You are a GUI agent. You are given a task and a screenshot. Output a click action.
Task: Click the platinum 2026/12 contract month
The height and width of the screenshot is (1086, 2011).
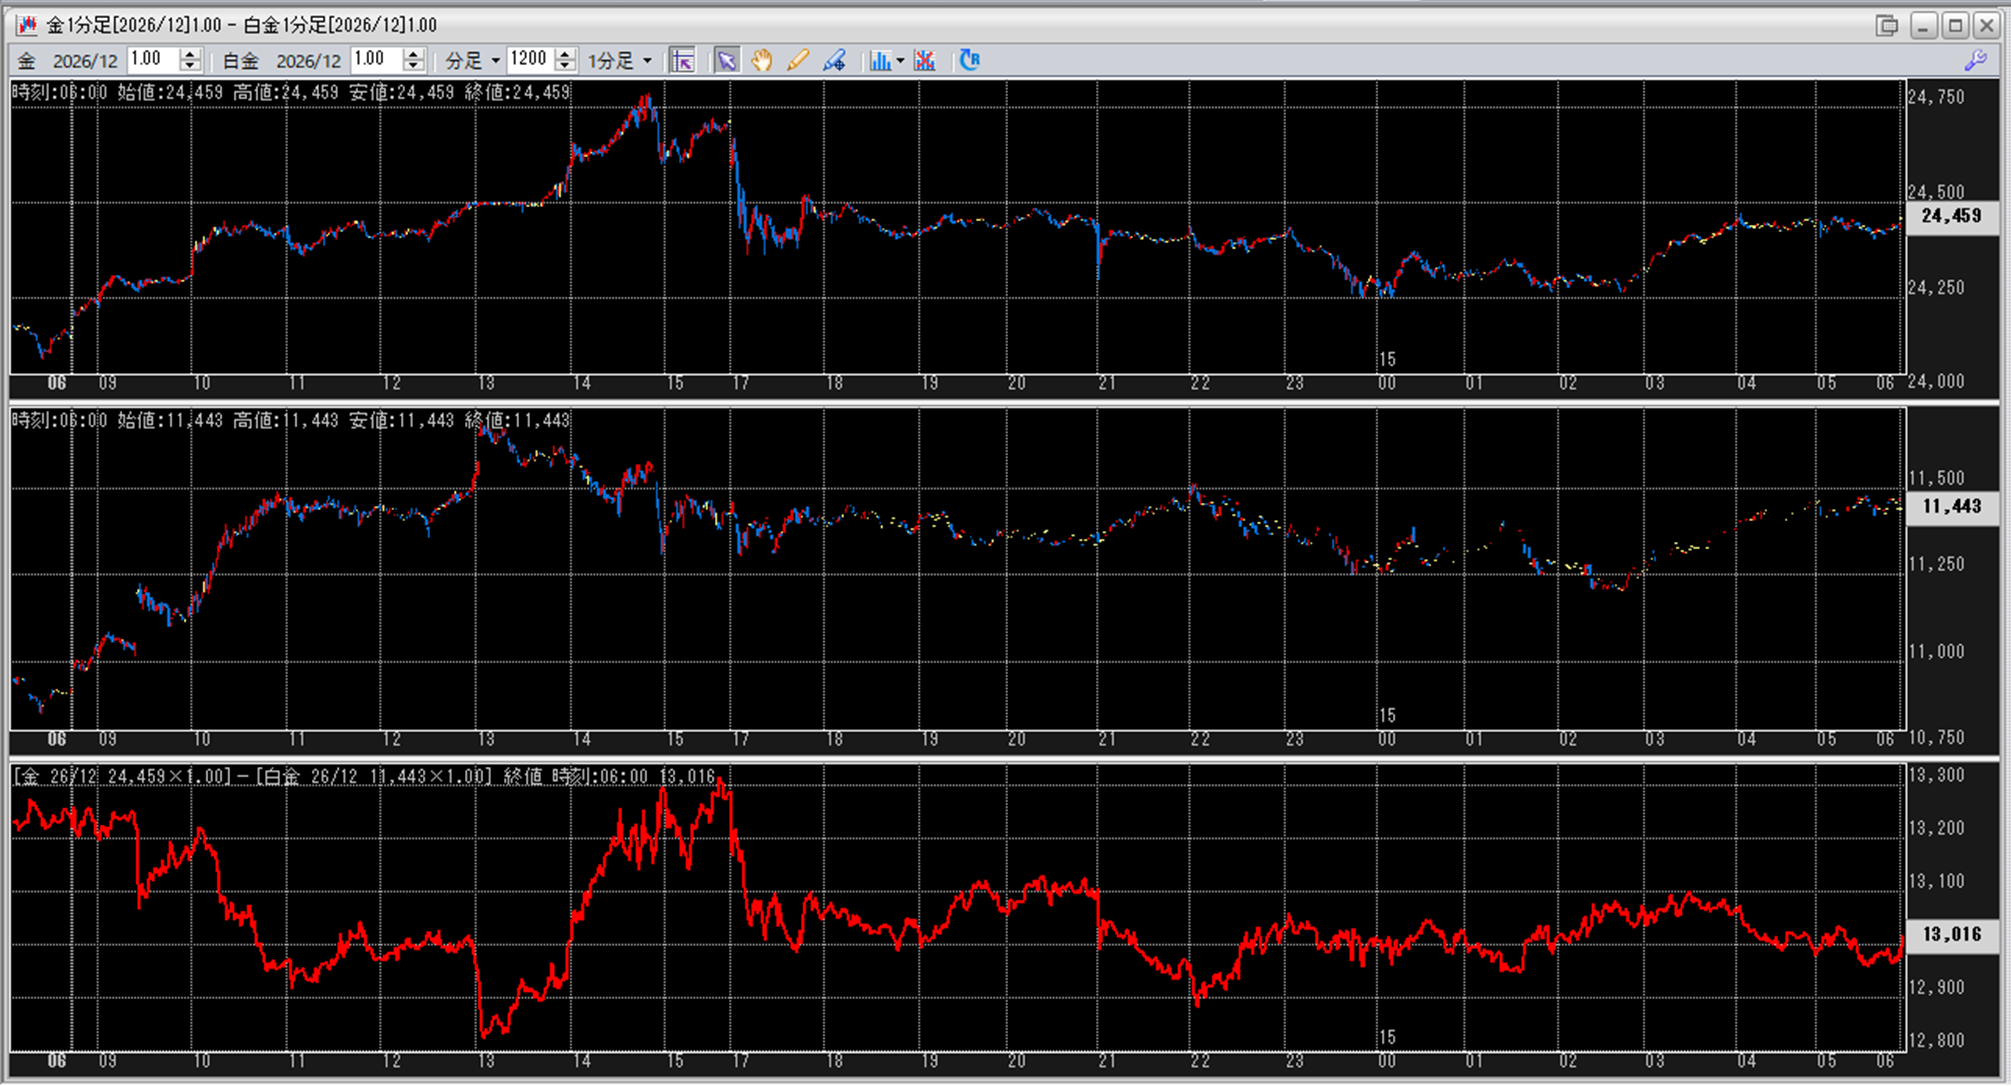308,61
